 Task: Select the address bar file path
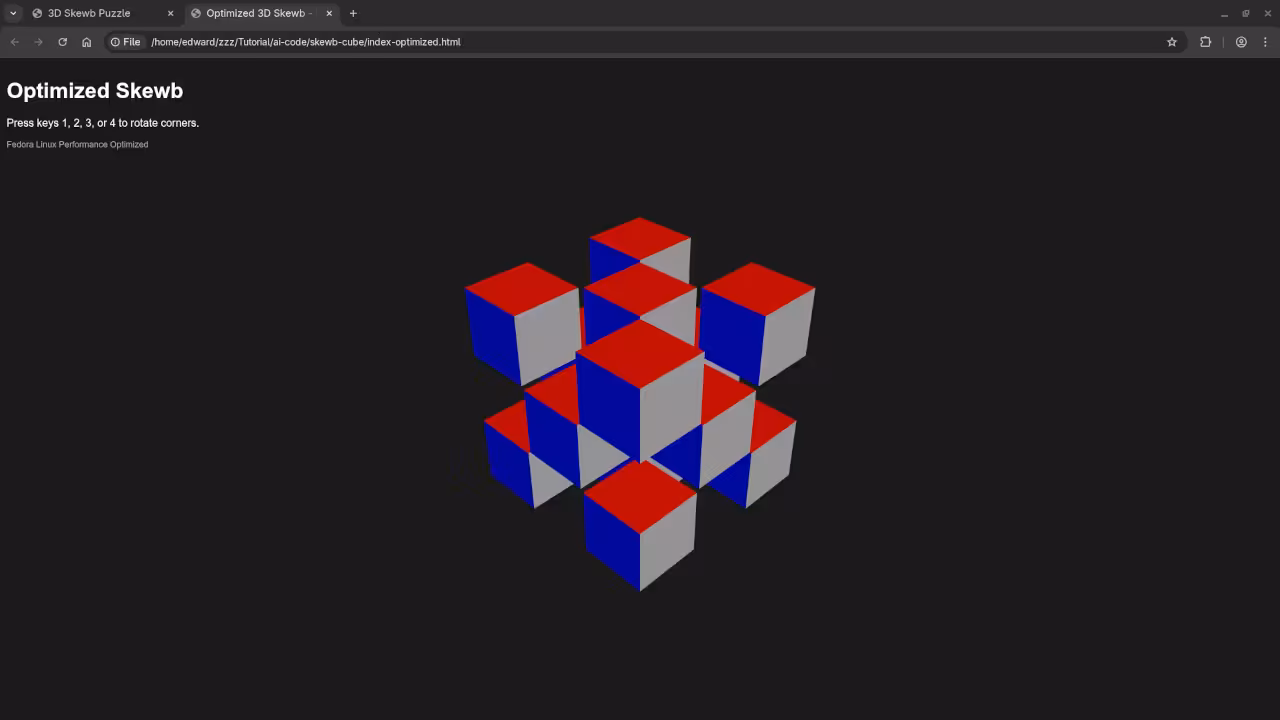point(306,42)
